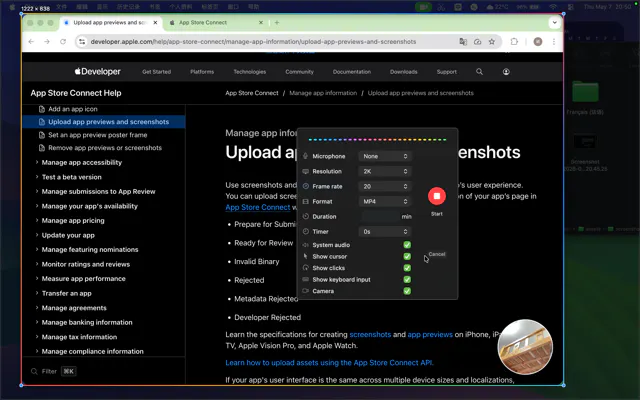Click the round camera preview bubble
Screen dimensions: 640x400
pyautogui.click(x=525, y=347)
